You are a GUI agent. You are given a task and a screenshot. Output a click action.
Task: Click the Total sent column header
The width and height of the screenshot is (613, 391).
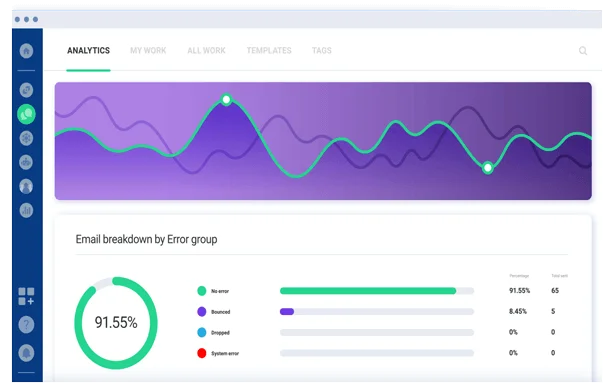[559, 276]
